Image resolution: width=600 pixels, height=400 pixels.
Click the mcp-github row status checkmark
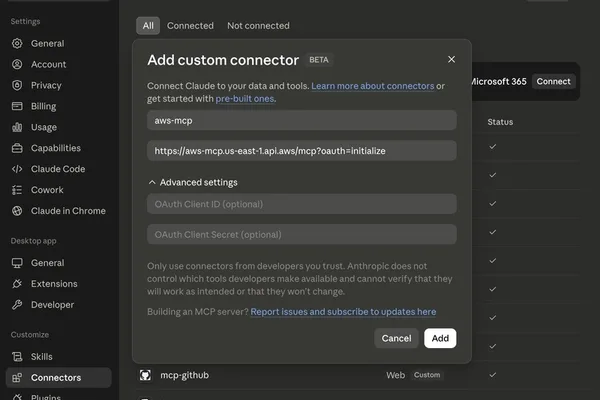(x=493, y=375)
